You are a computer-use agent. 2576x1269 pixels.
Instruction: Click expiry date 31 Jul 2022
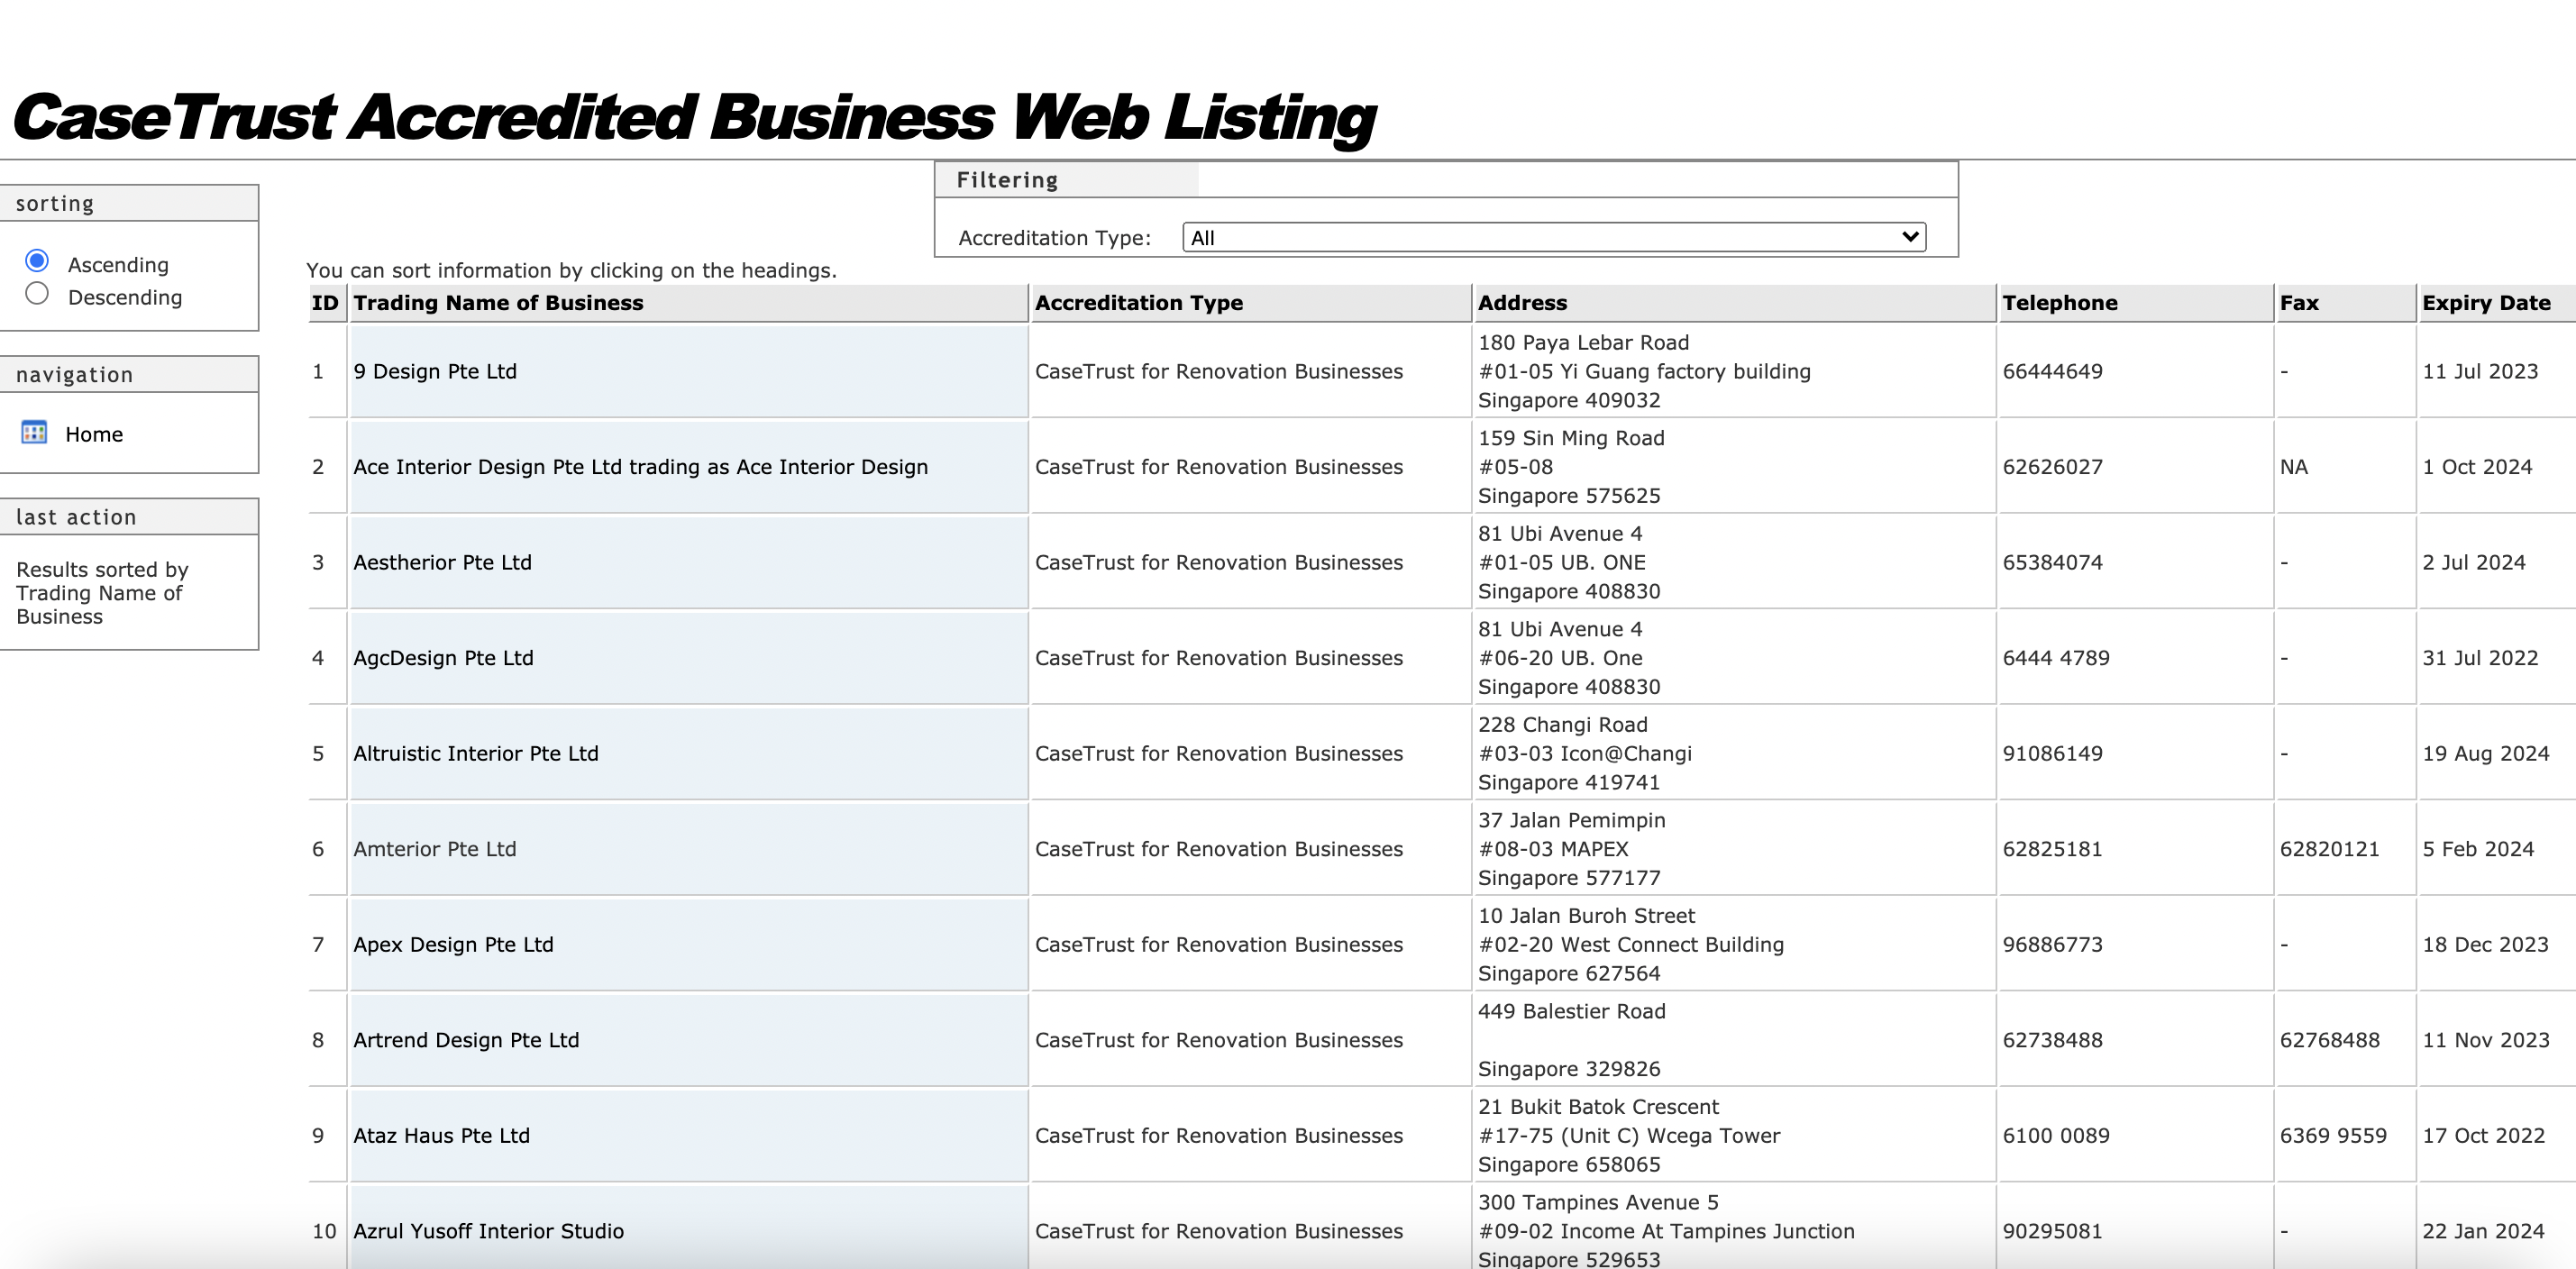[2480, 658]
